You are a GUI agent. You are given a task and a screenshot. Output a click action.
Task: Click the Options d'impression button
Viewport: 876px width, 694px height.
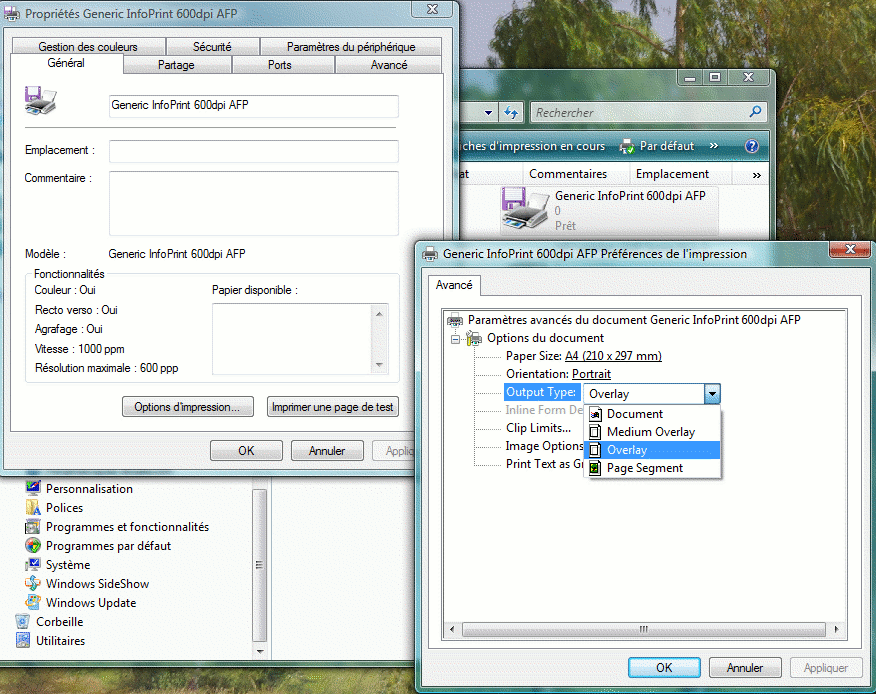point(187,407)
